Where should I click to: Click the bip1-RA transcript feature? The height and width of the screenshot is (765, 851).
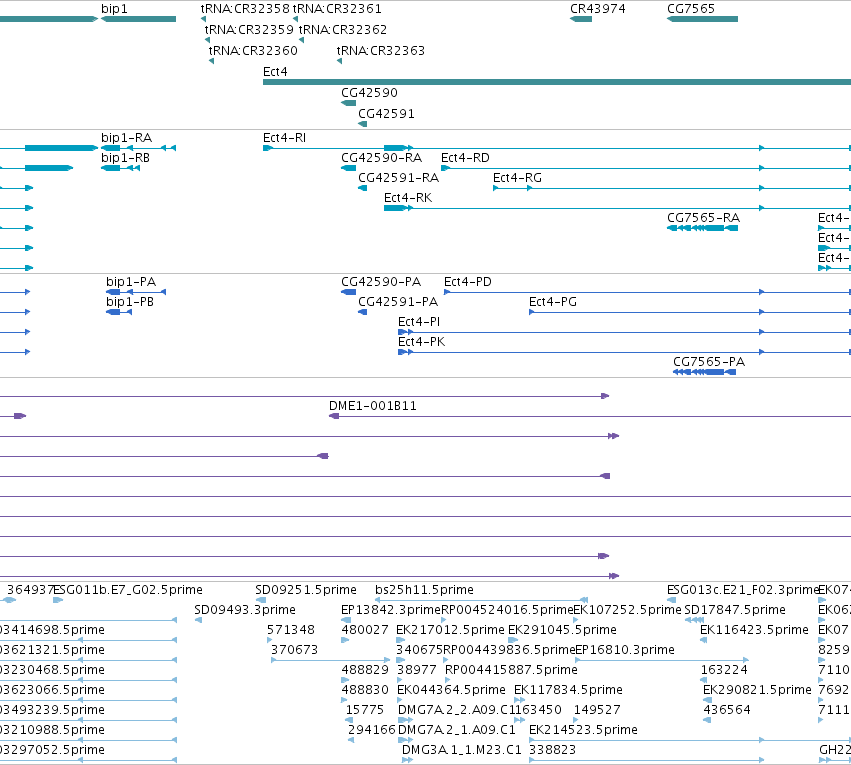tap(138, 148)
